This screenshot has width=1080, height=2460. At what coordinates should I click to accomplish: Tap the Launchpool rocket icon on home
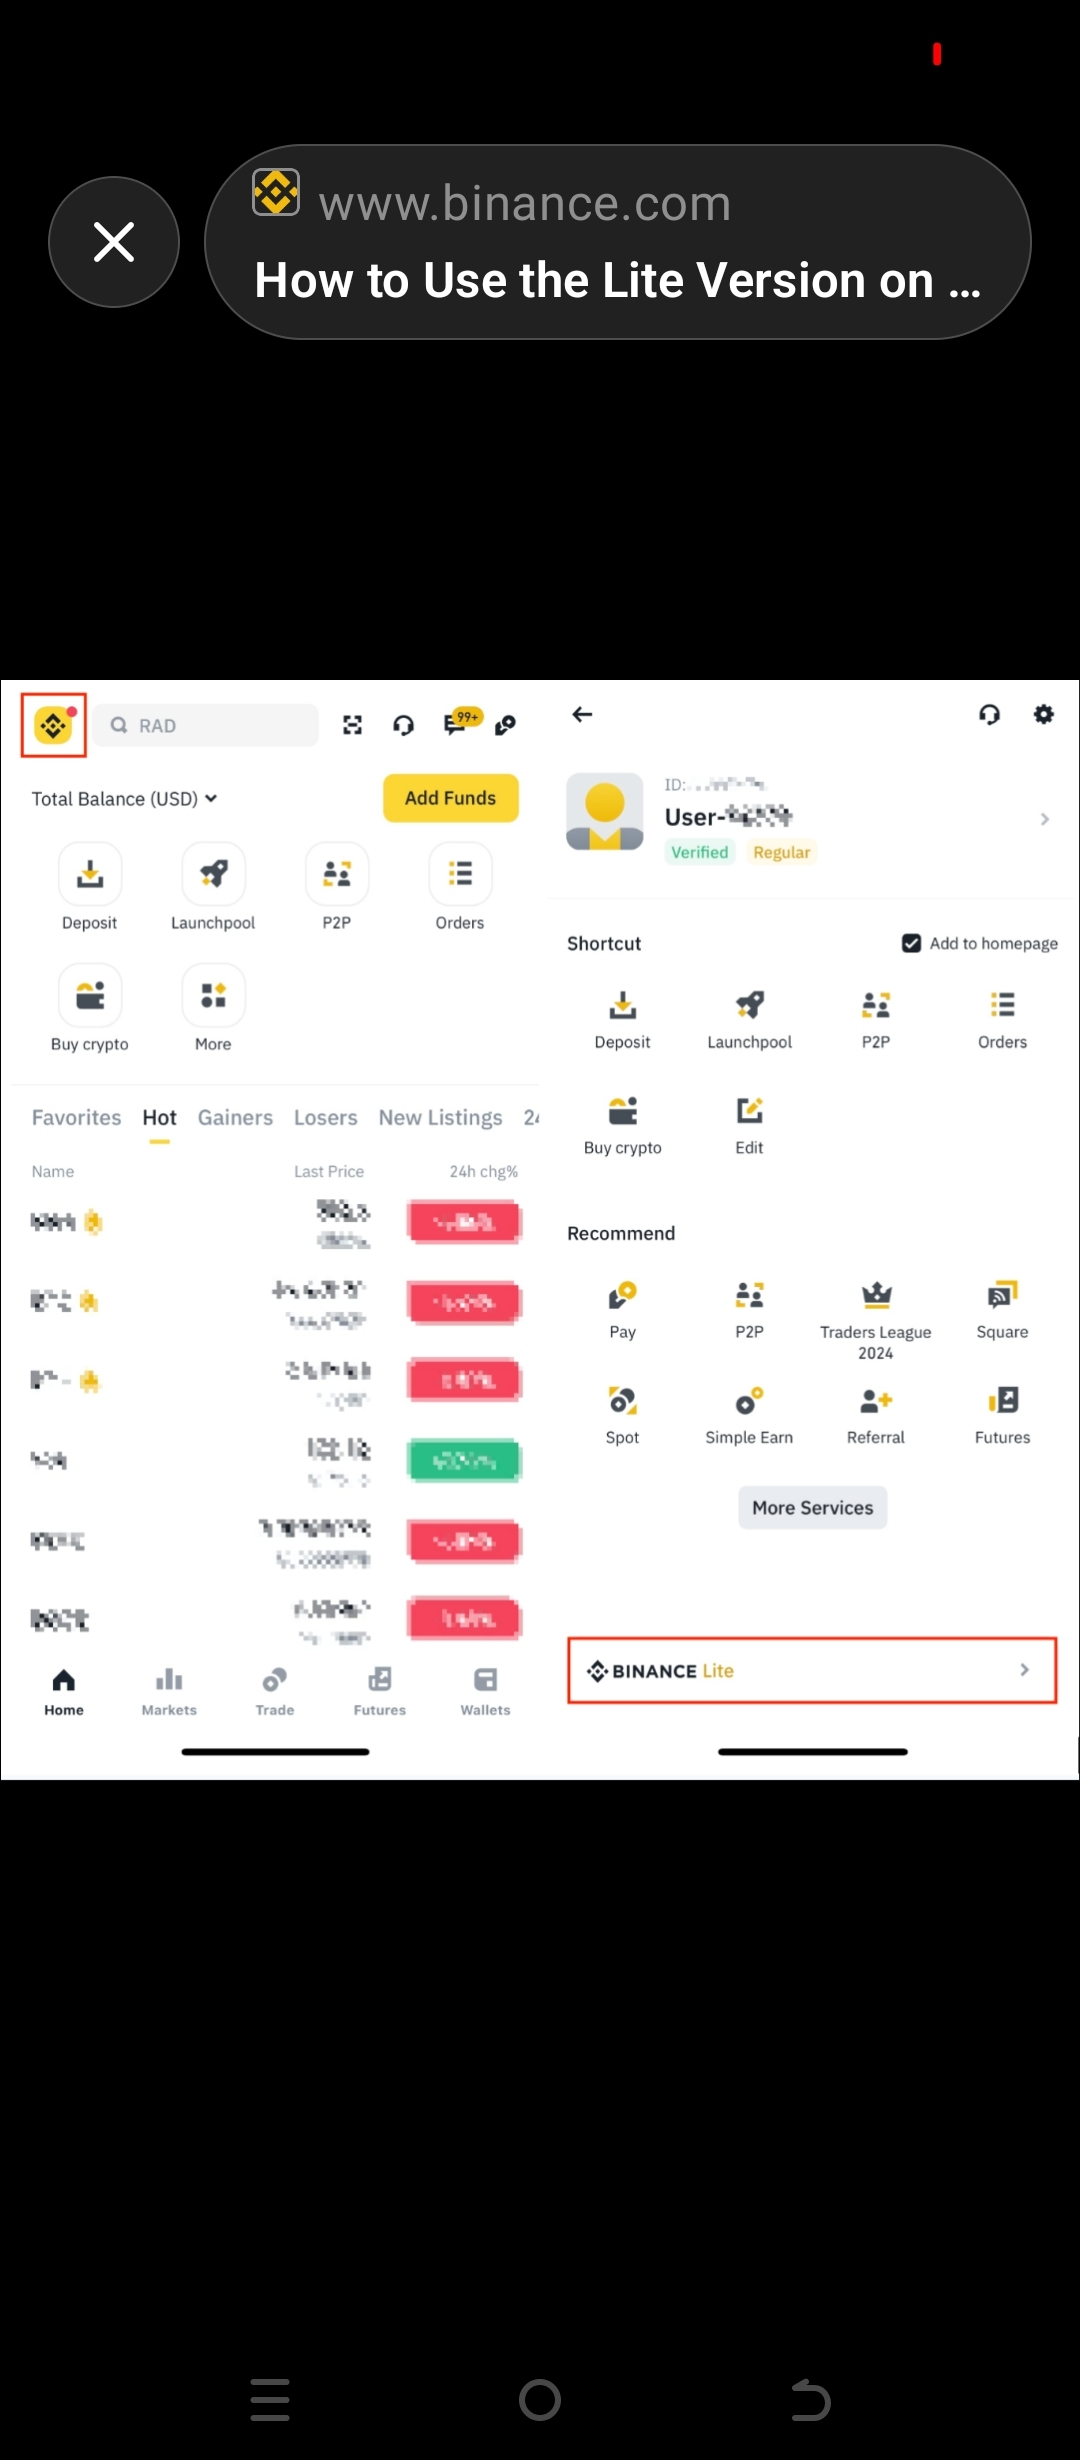click(213, 874)
